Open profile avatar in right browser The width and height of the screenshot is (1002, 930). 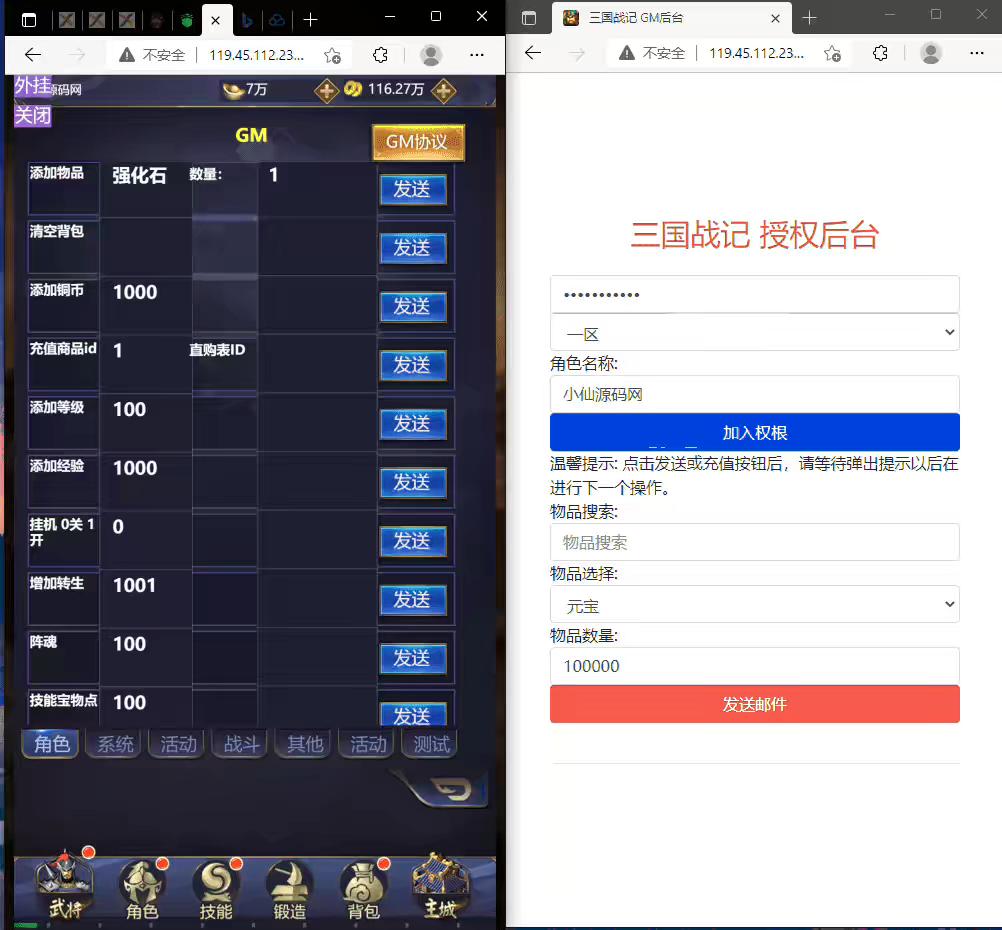click(931, 53)
